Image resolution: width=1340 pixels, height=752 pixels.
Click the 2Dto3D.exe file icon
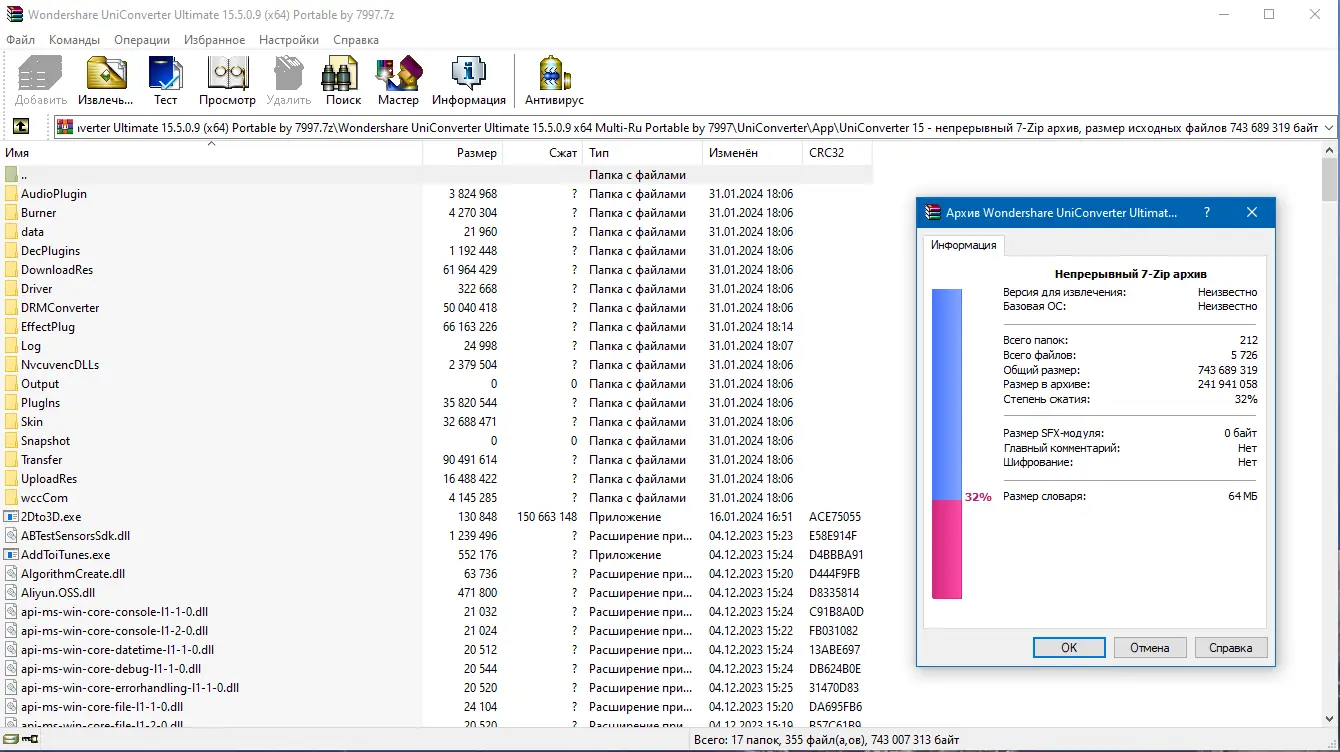pyautogui.click(x=11, y=517)
